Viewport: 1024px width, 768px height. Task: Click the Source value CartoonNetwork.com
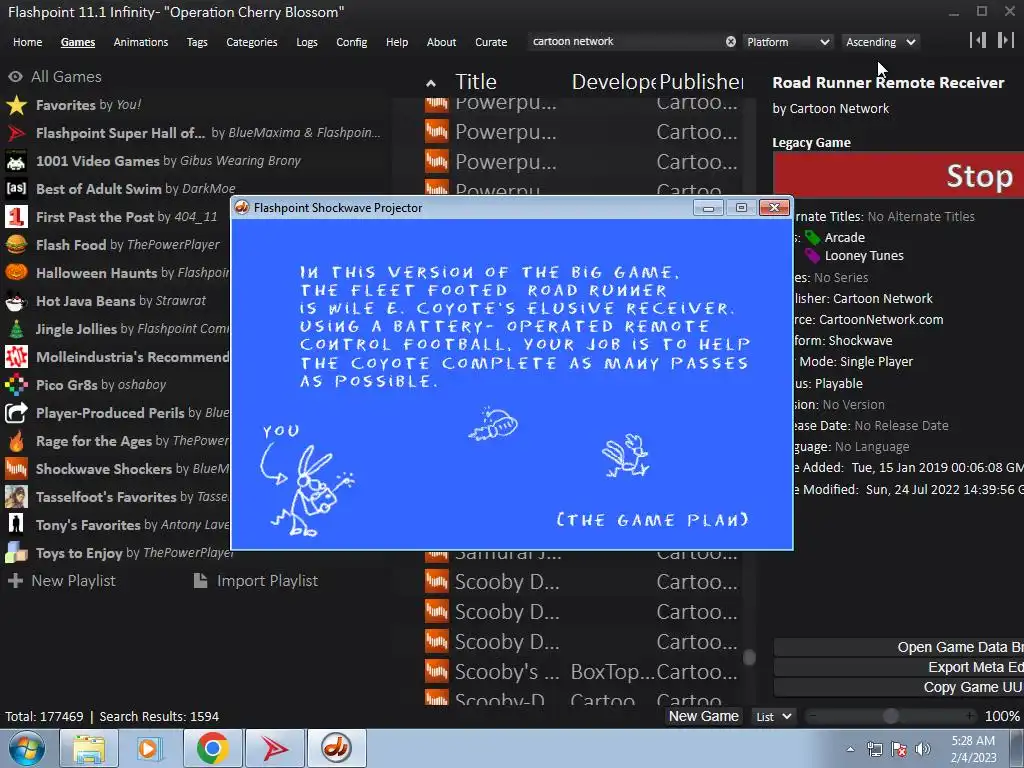click(881, 319)
